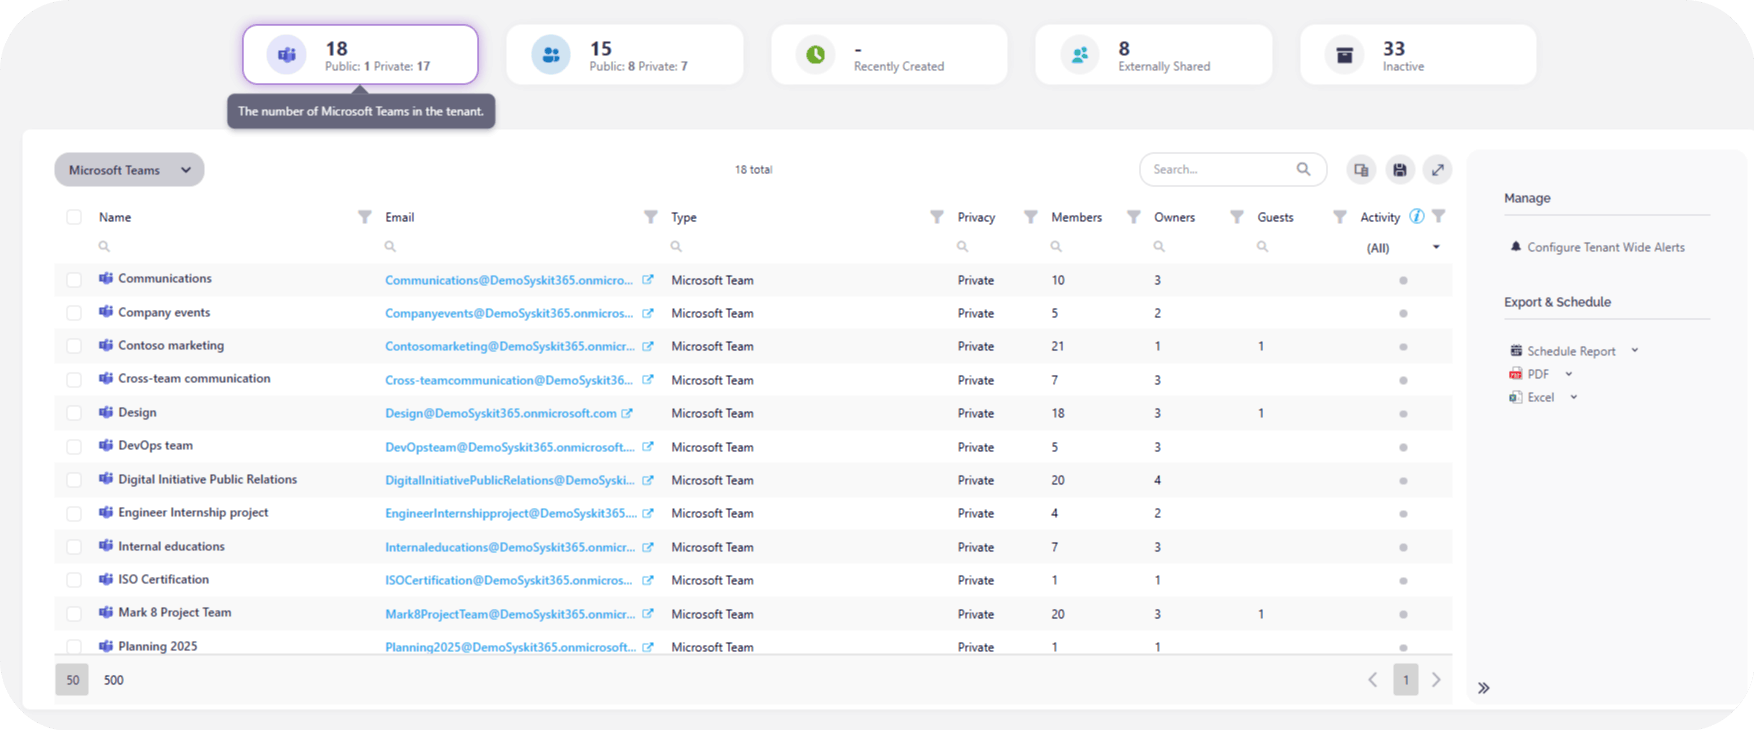
Task: Open external link for Communications email
Action: 648,280
